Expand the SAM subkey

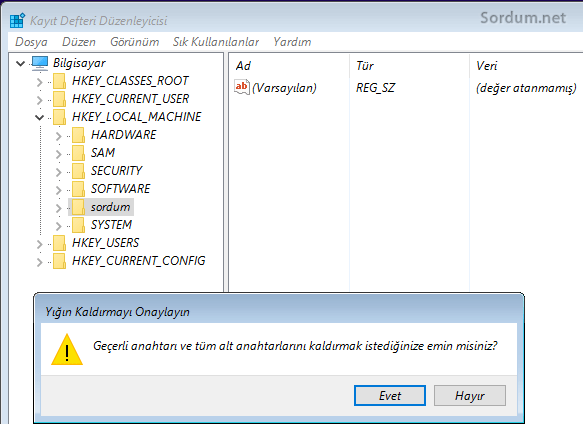[x=58, y=154]
